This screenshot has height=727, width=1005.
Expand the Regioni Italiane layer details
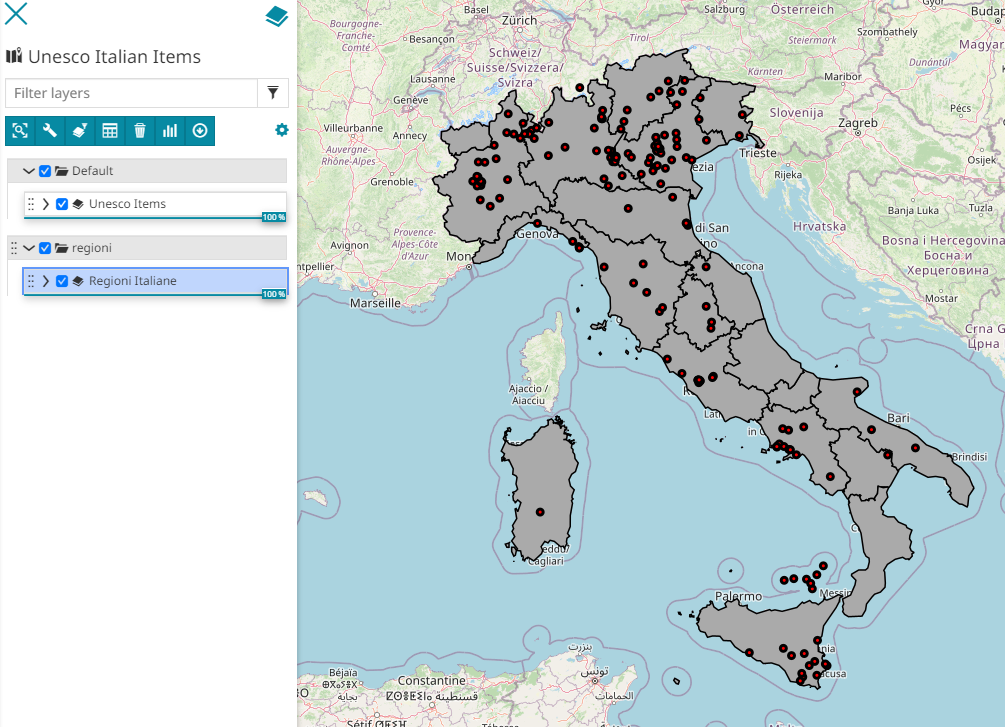pos(46,281)
